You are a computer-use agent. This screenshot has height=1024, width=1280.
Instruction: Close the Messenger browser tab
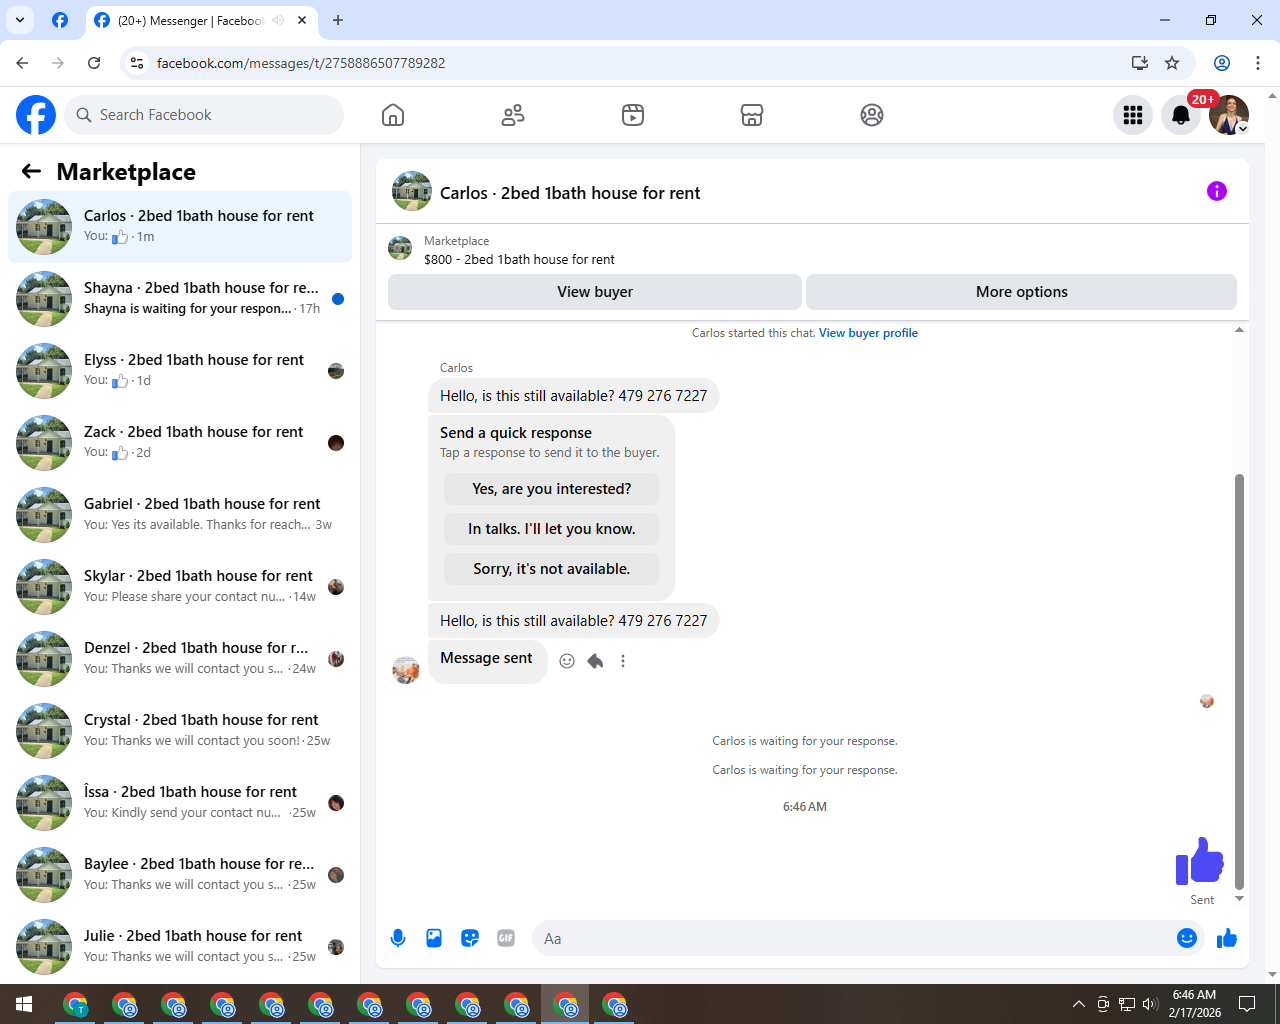[x=302, y=20]
